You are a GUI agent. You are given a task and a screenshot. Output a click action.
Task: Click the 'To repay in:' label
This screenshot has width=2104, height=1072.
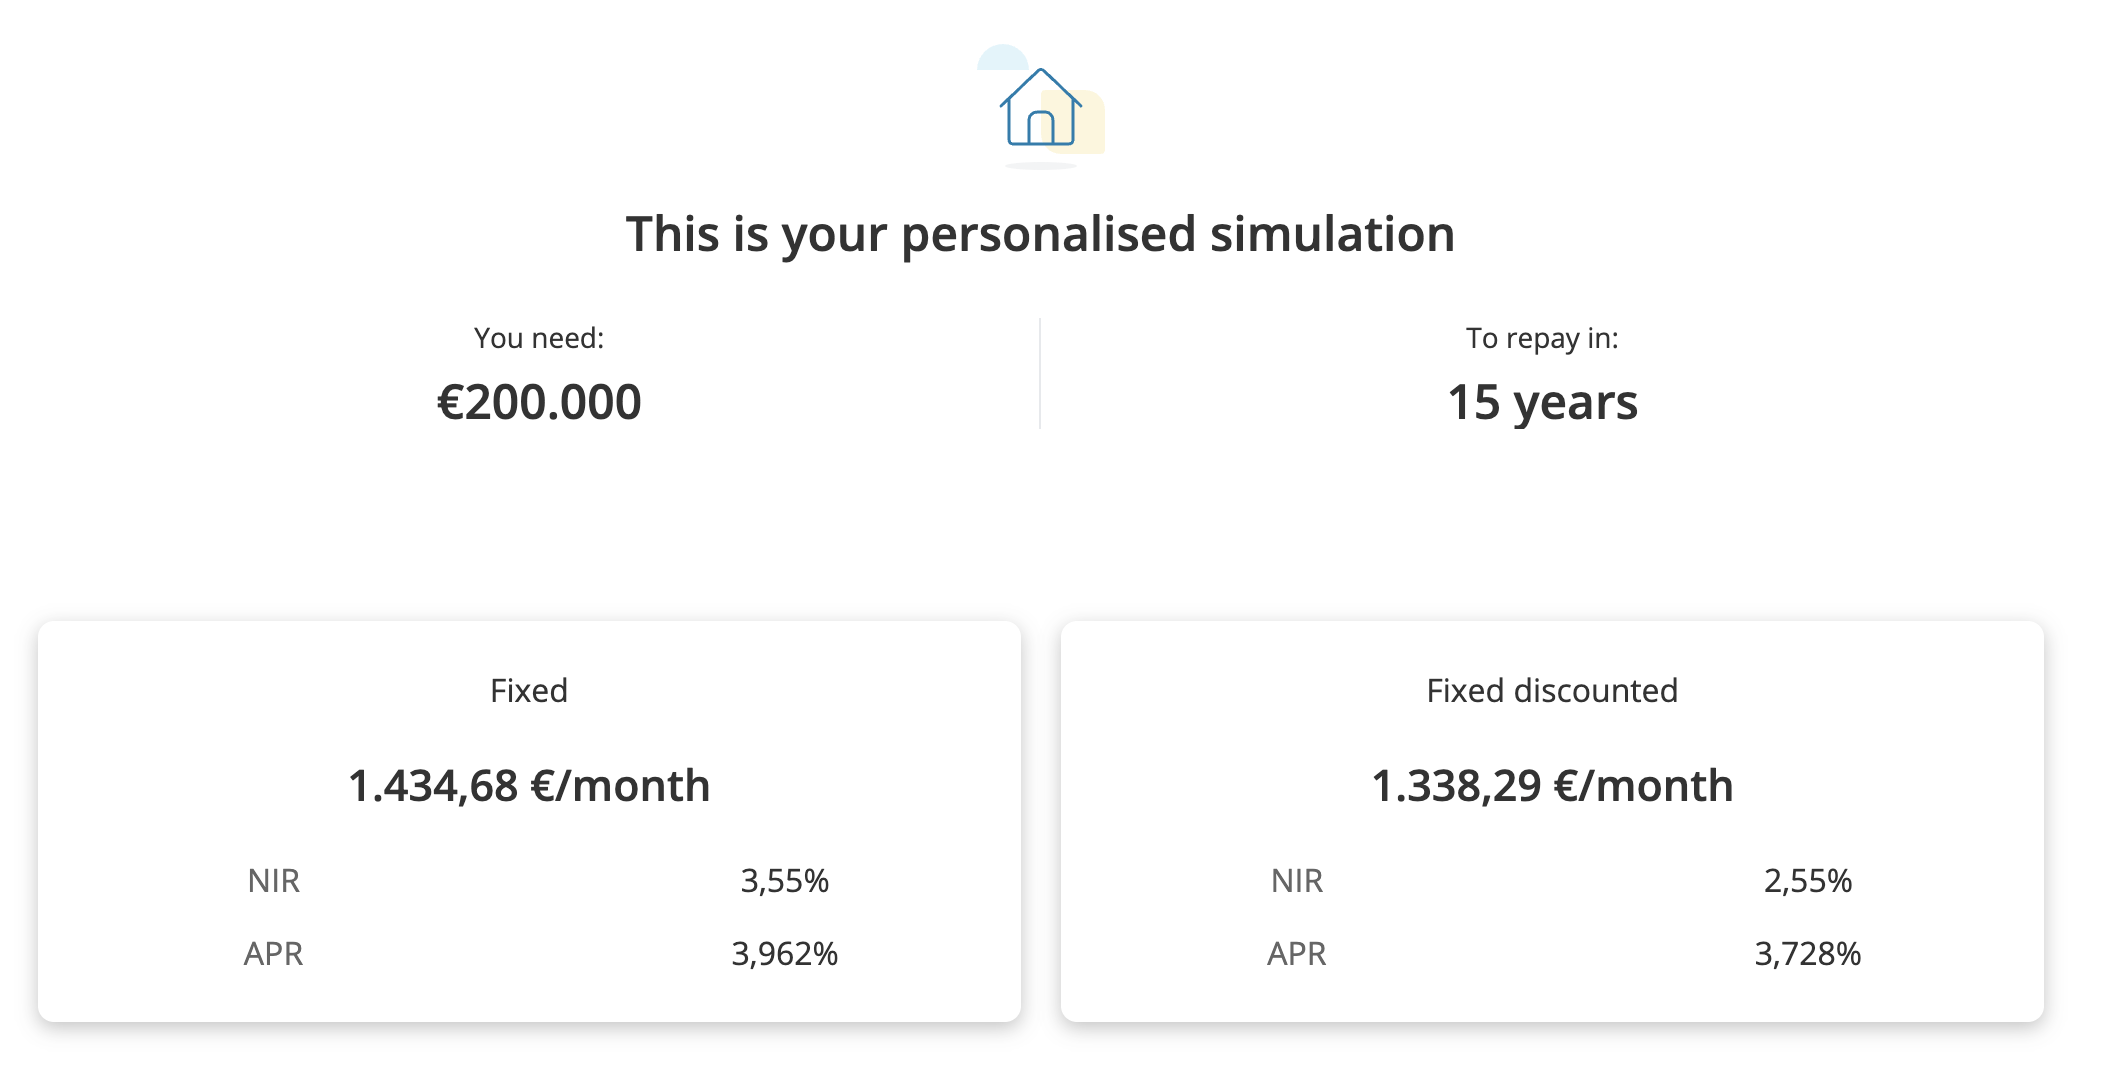click(x=1542, y=338)
